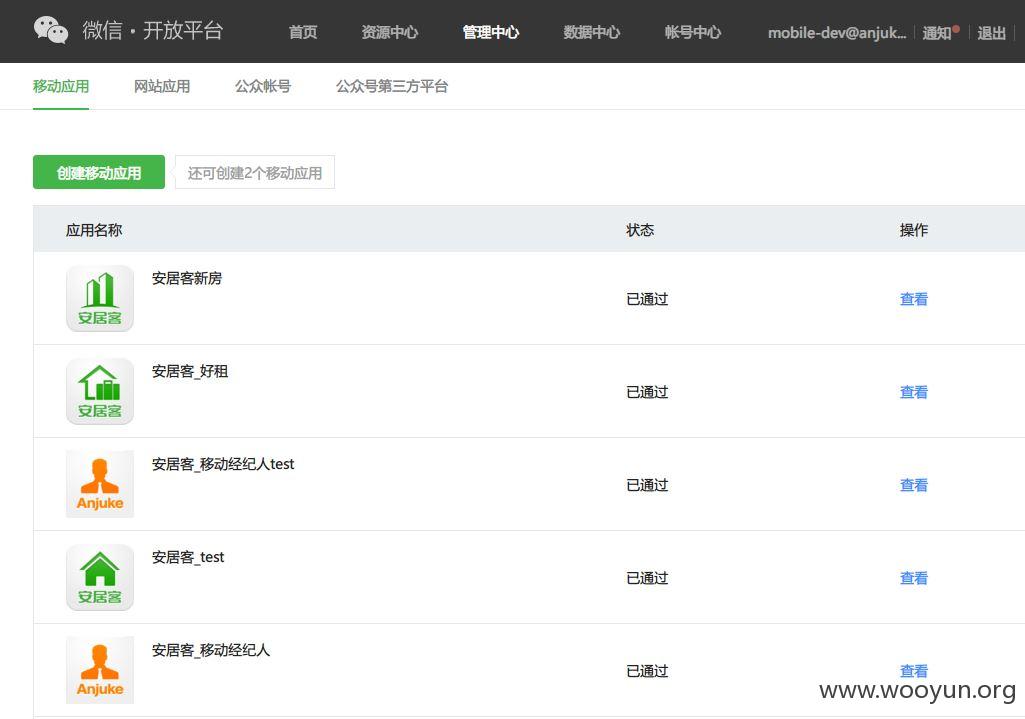Open 管理中心 in the top navigation
The image size is (1025, 719).
pyautogui.click(x=491, y=32)
